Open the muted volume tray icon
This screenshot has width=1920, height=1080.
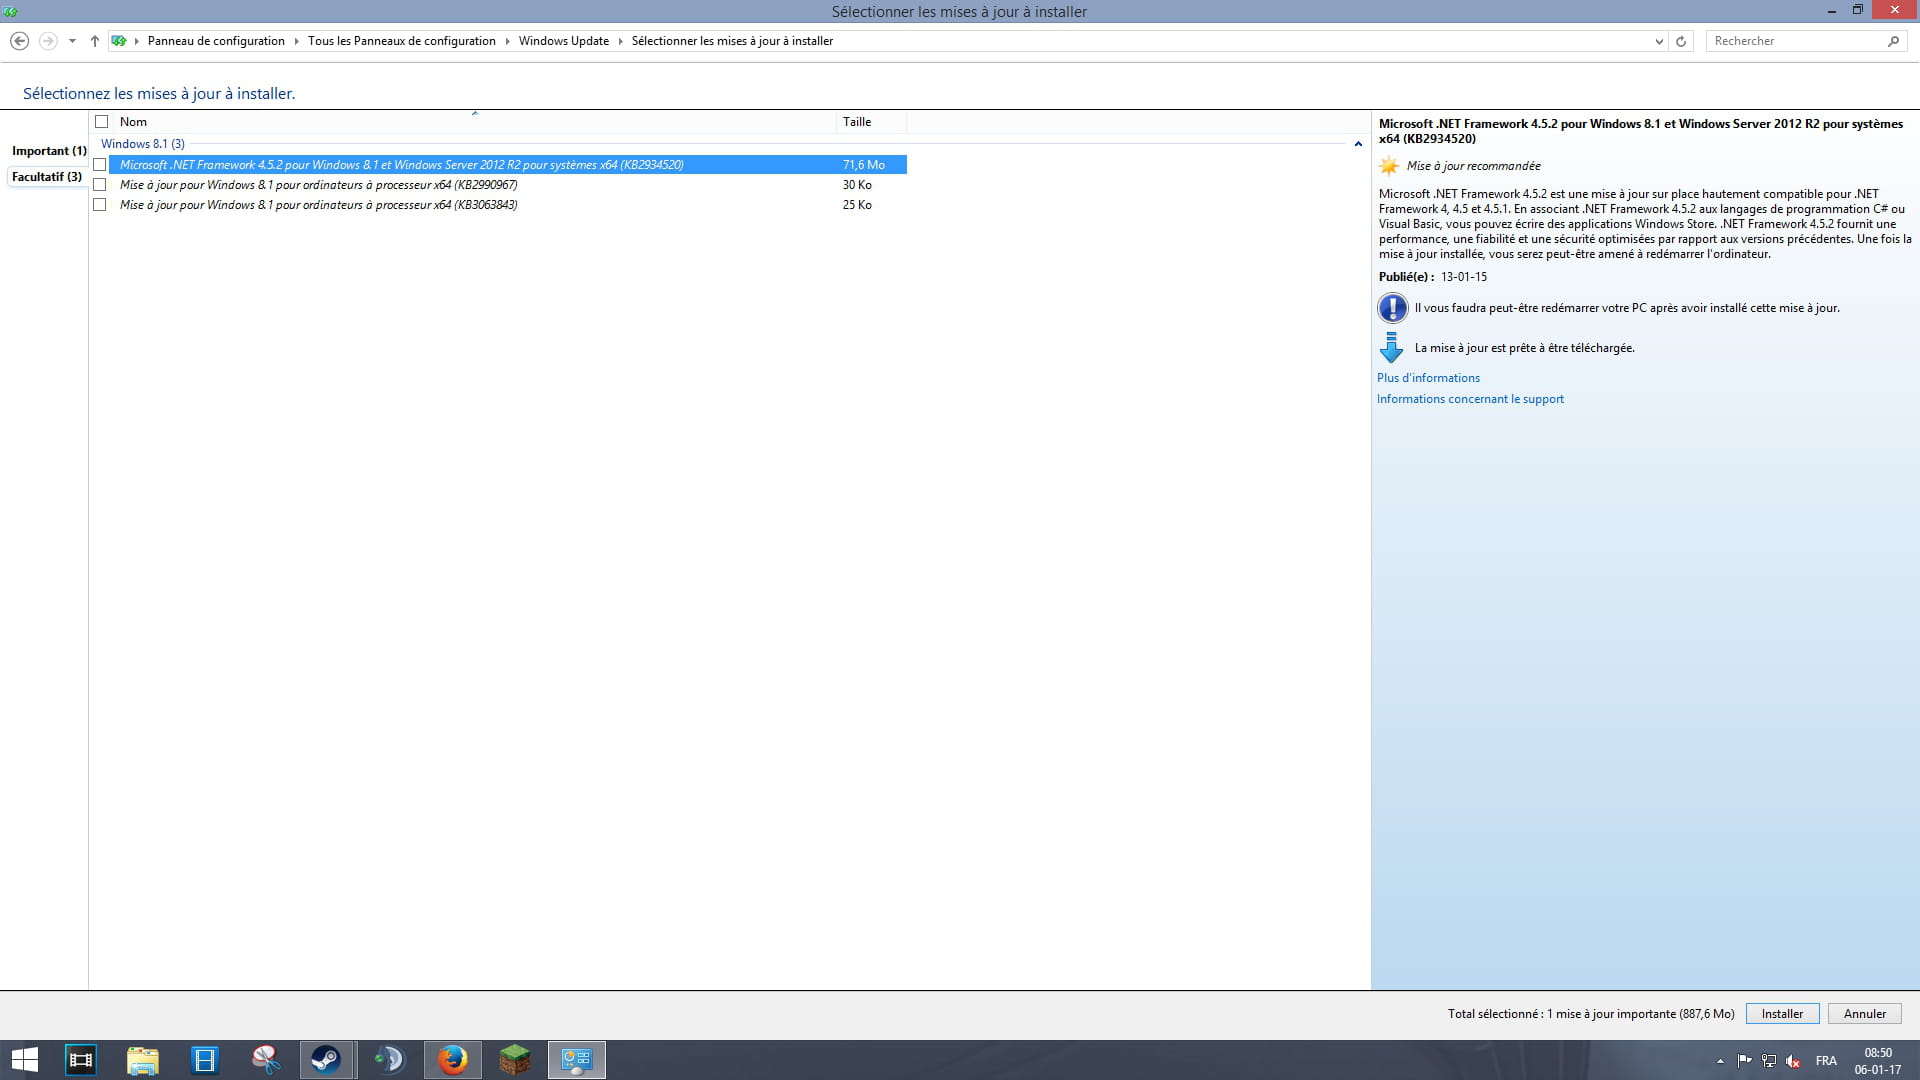click(x=1794, y=1061)
